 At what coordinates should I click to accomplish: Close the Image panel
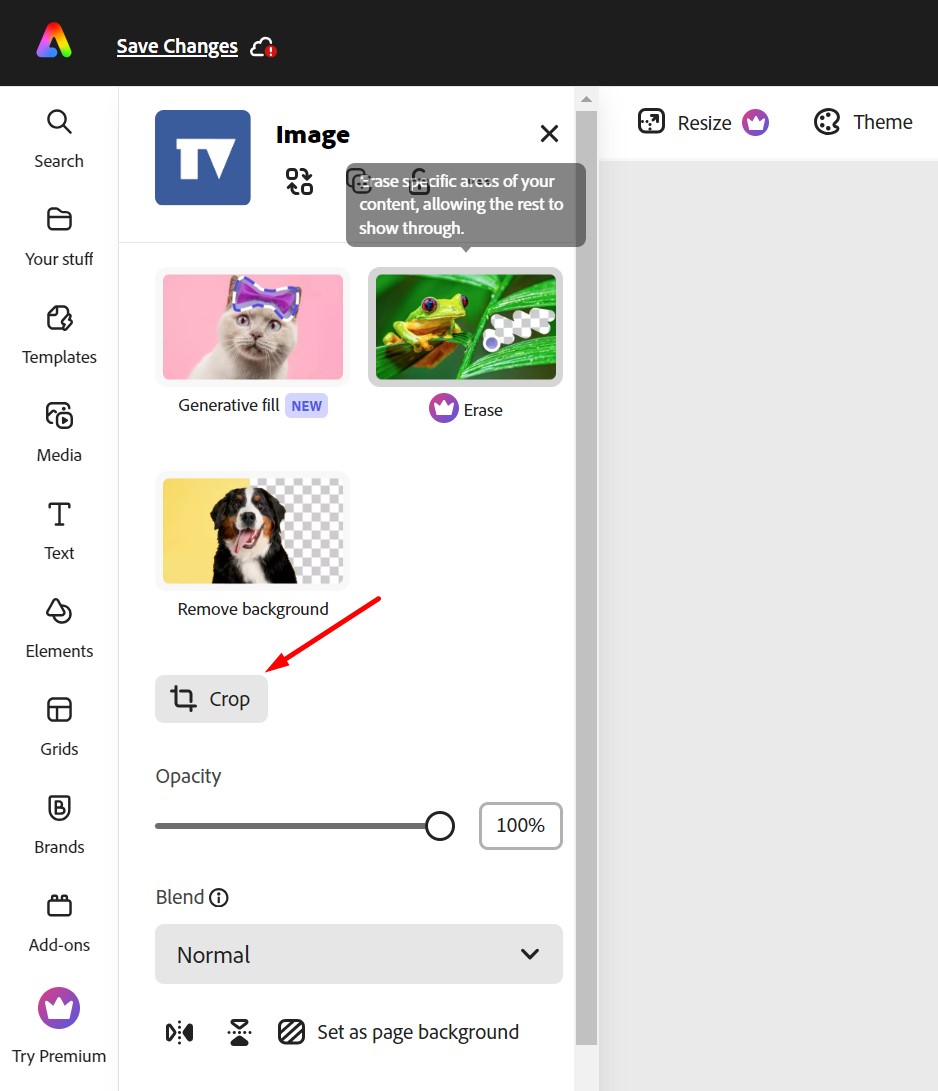[549, 134]
